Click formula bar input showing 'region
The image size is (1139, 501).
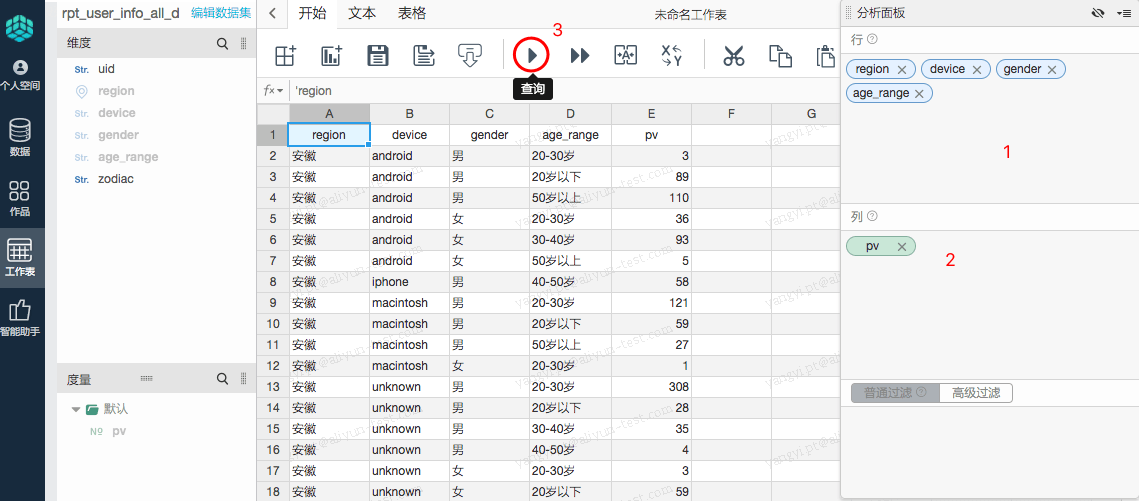563,91
